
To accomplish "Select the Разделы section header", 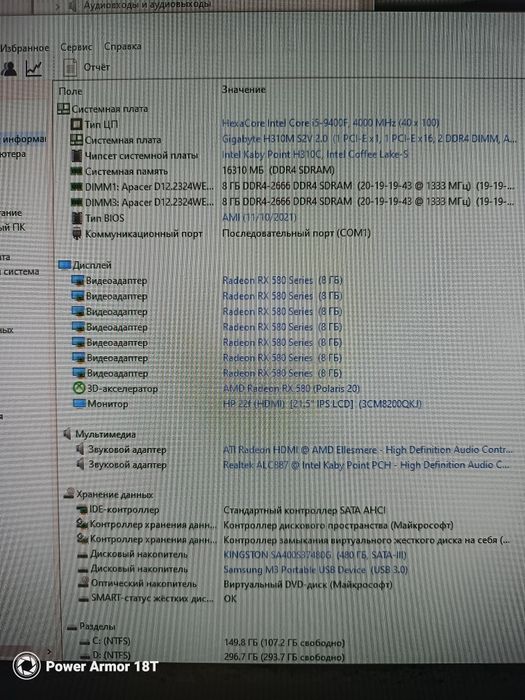I will 97,626.
